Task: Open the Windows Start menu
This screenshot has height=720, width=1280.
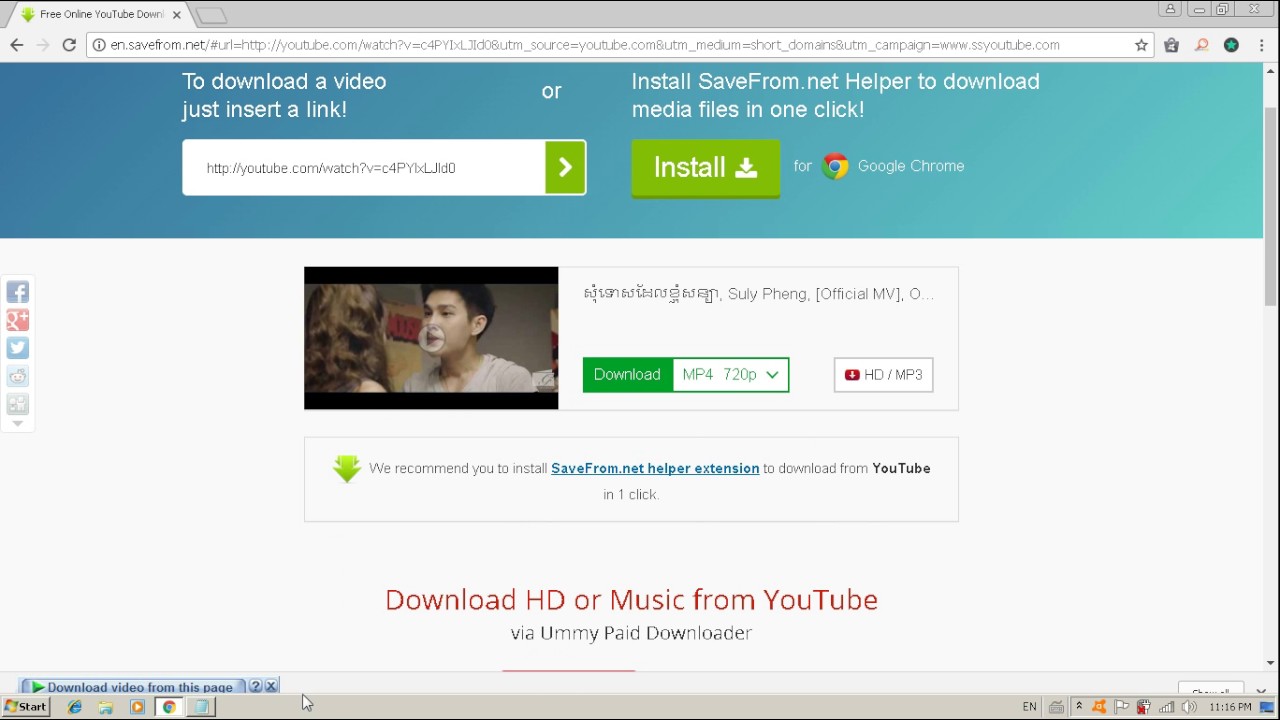Action: tap(25, 707)
